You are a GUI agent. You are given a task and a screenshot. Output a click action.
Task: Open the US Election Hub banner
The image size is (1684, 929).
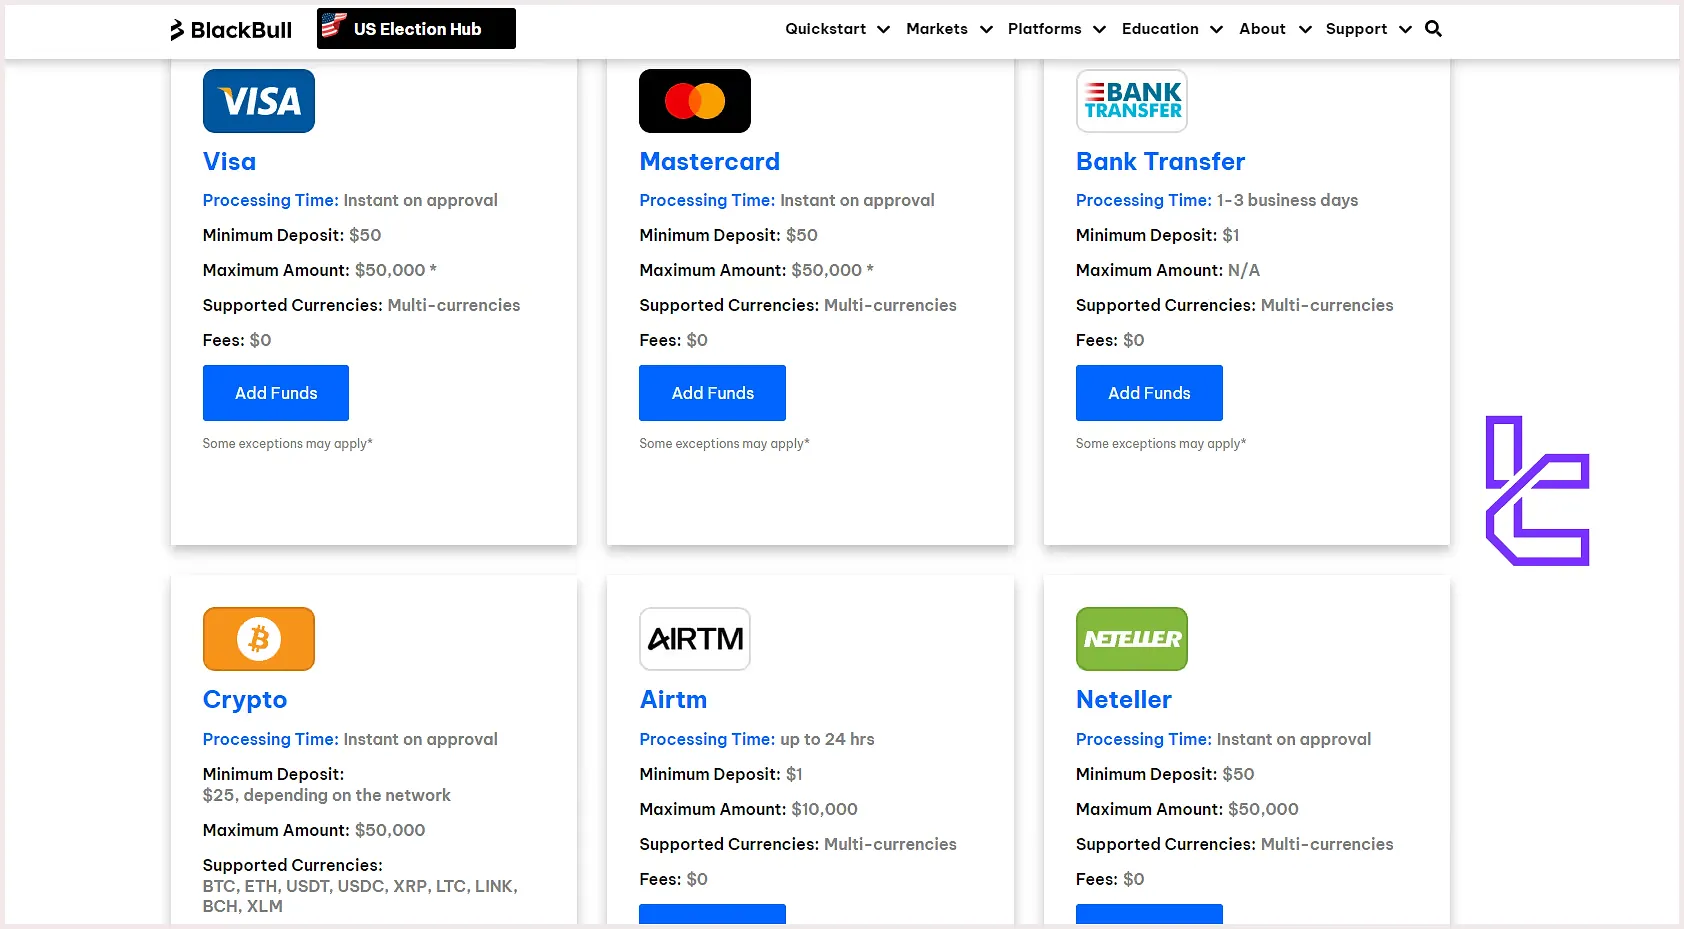(416, 28)
